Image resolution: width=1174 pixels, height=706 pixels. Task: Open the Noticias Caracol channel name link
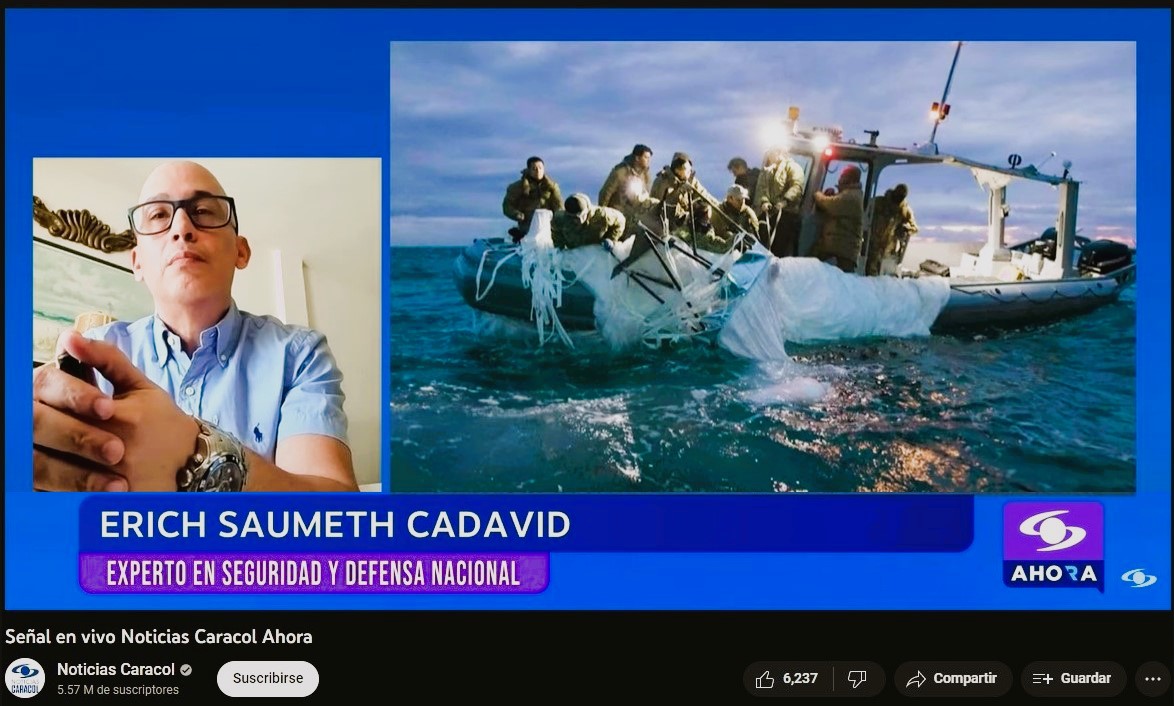tap(116, 669)
